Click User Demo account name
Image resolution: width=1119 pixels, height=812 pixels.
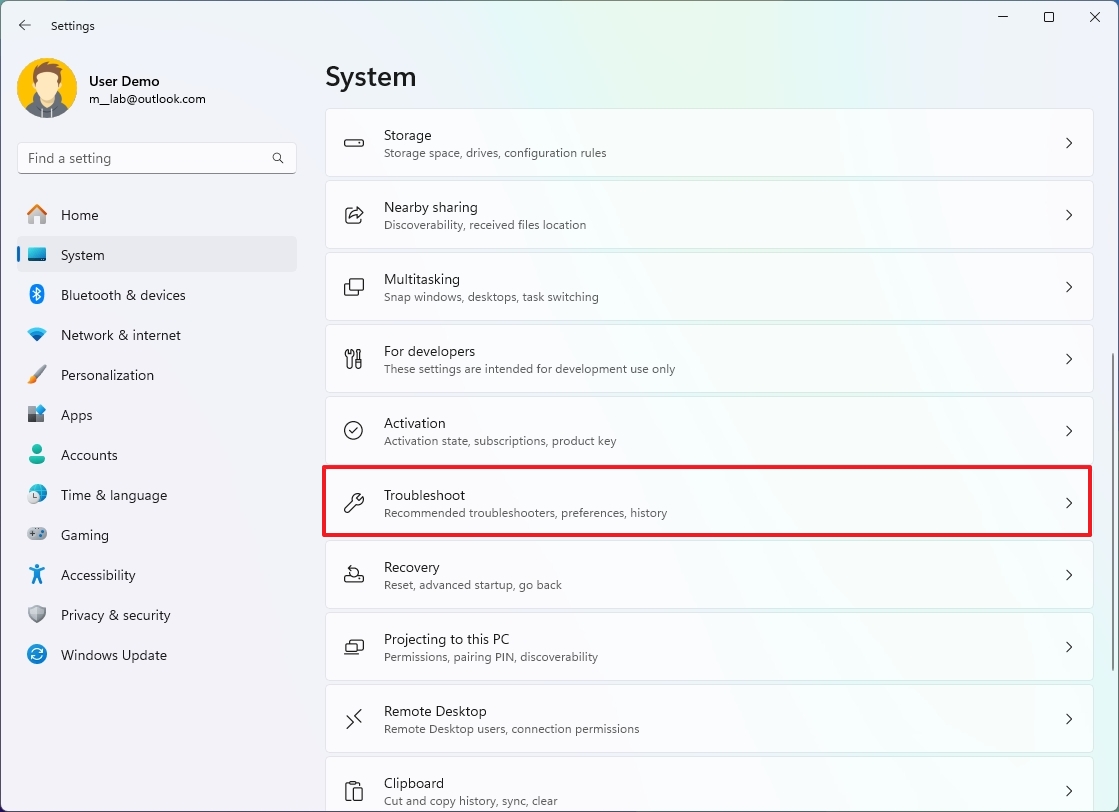(124, 81)
